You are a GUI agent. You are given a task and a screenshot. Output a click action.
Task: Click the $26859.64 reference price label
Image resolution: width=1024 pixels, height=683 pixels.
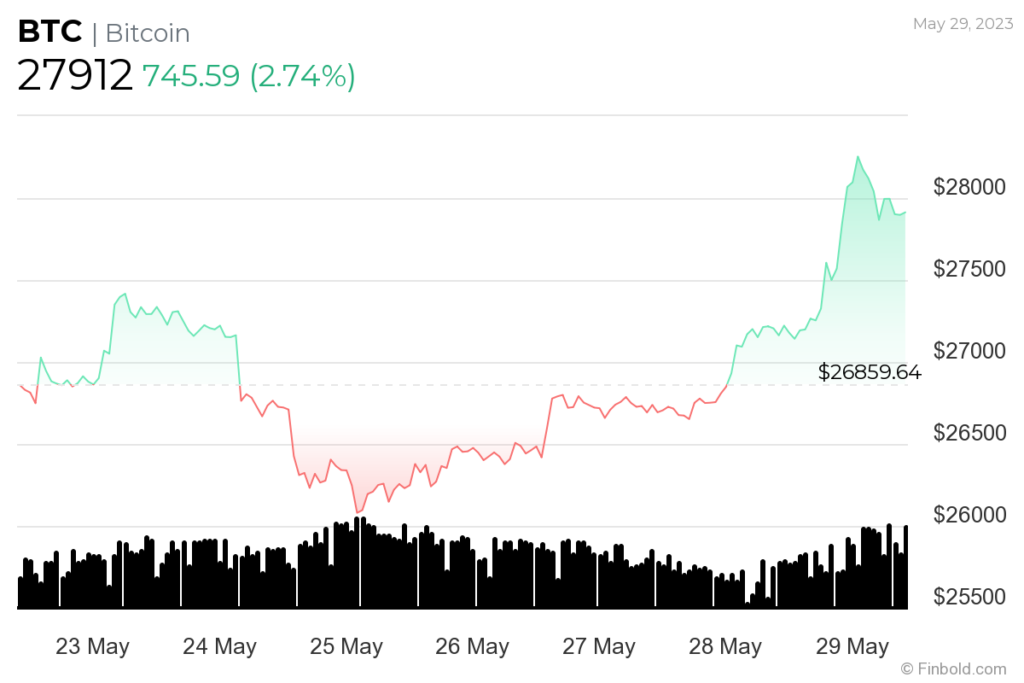pos(869,372)
